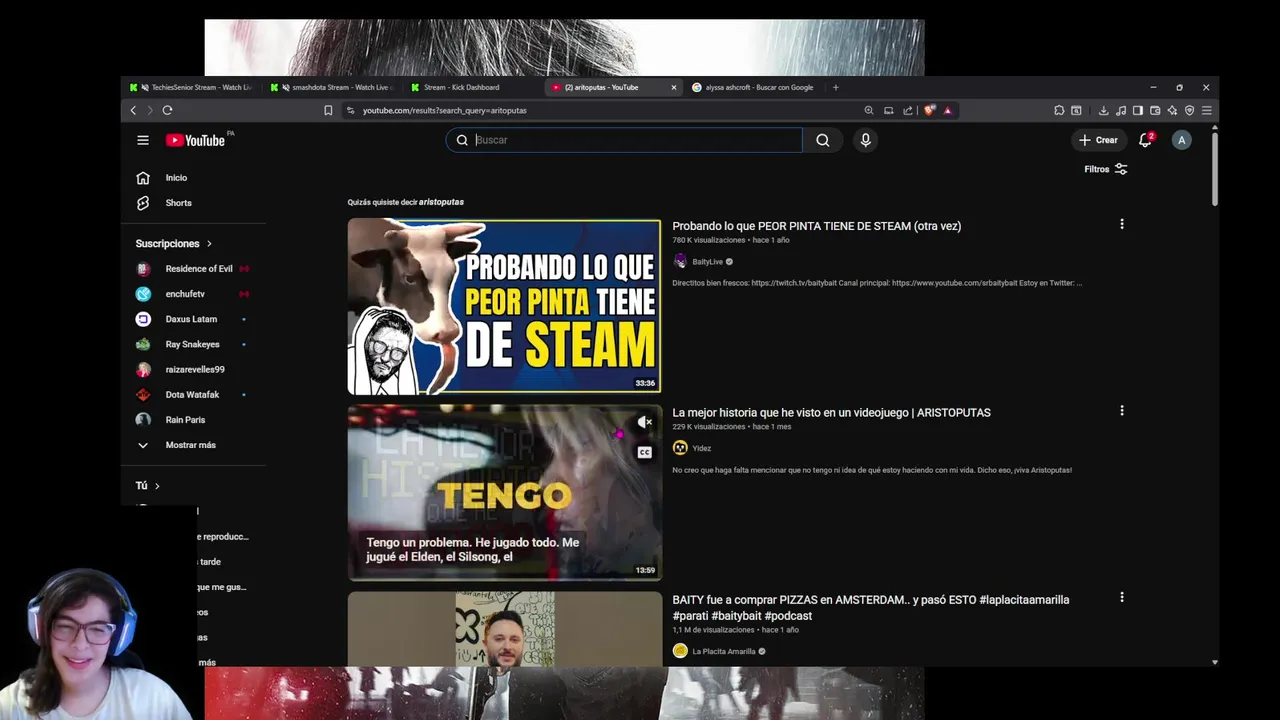The width and height of the screenshot is (1280, 720).
Task: Open more options for ARISTOPUTAS video
Action: pos(1122,411)
